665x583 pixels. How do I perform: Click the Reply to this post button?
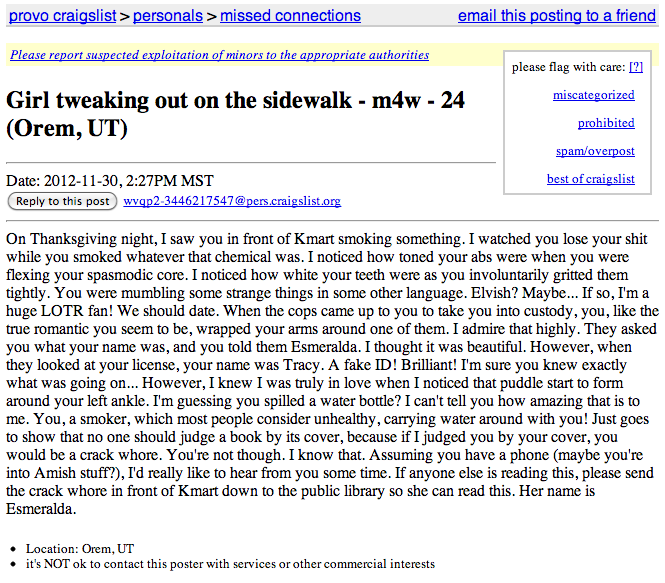[62, 201]
